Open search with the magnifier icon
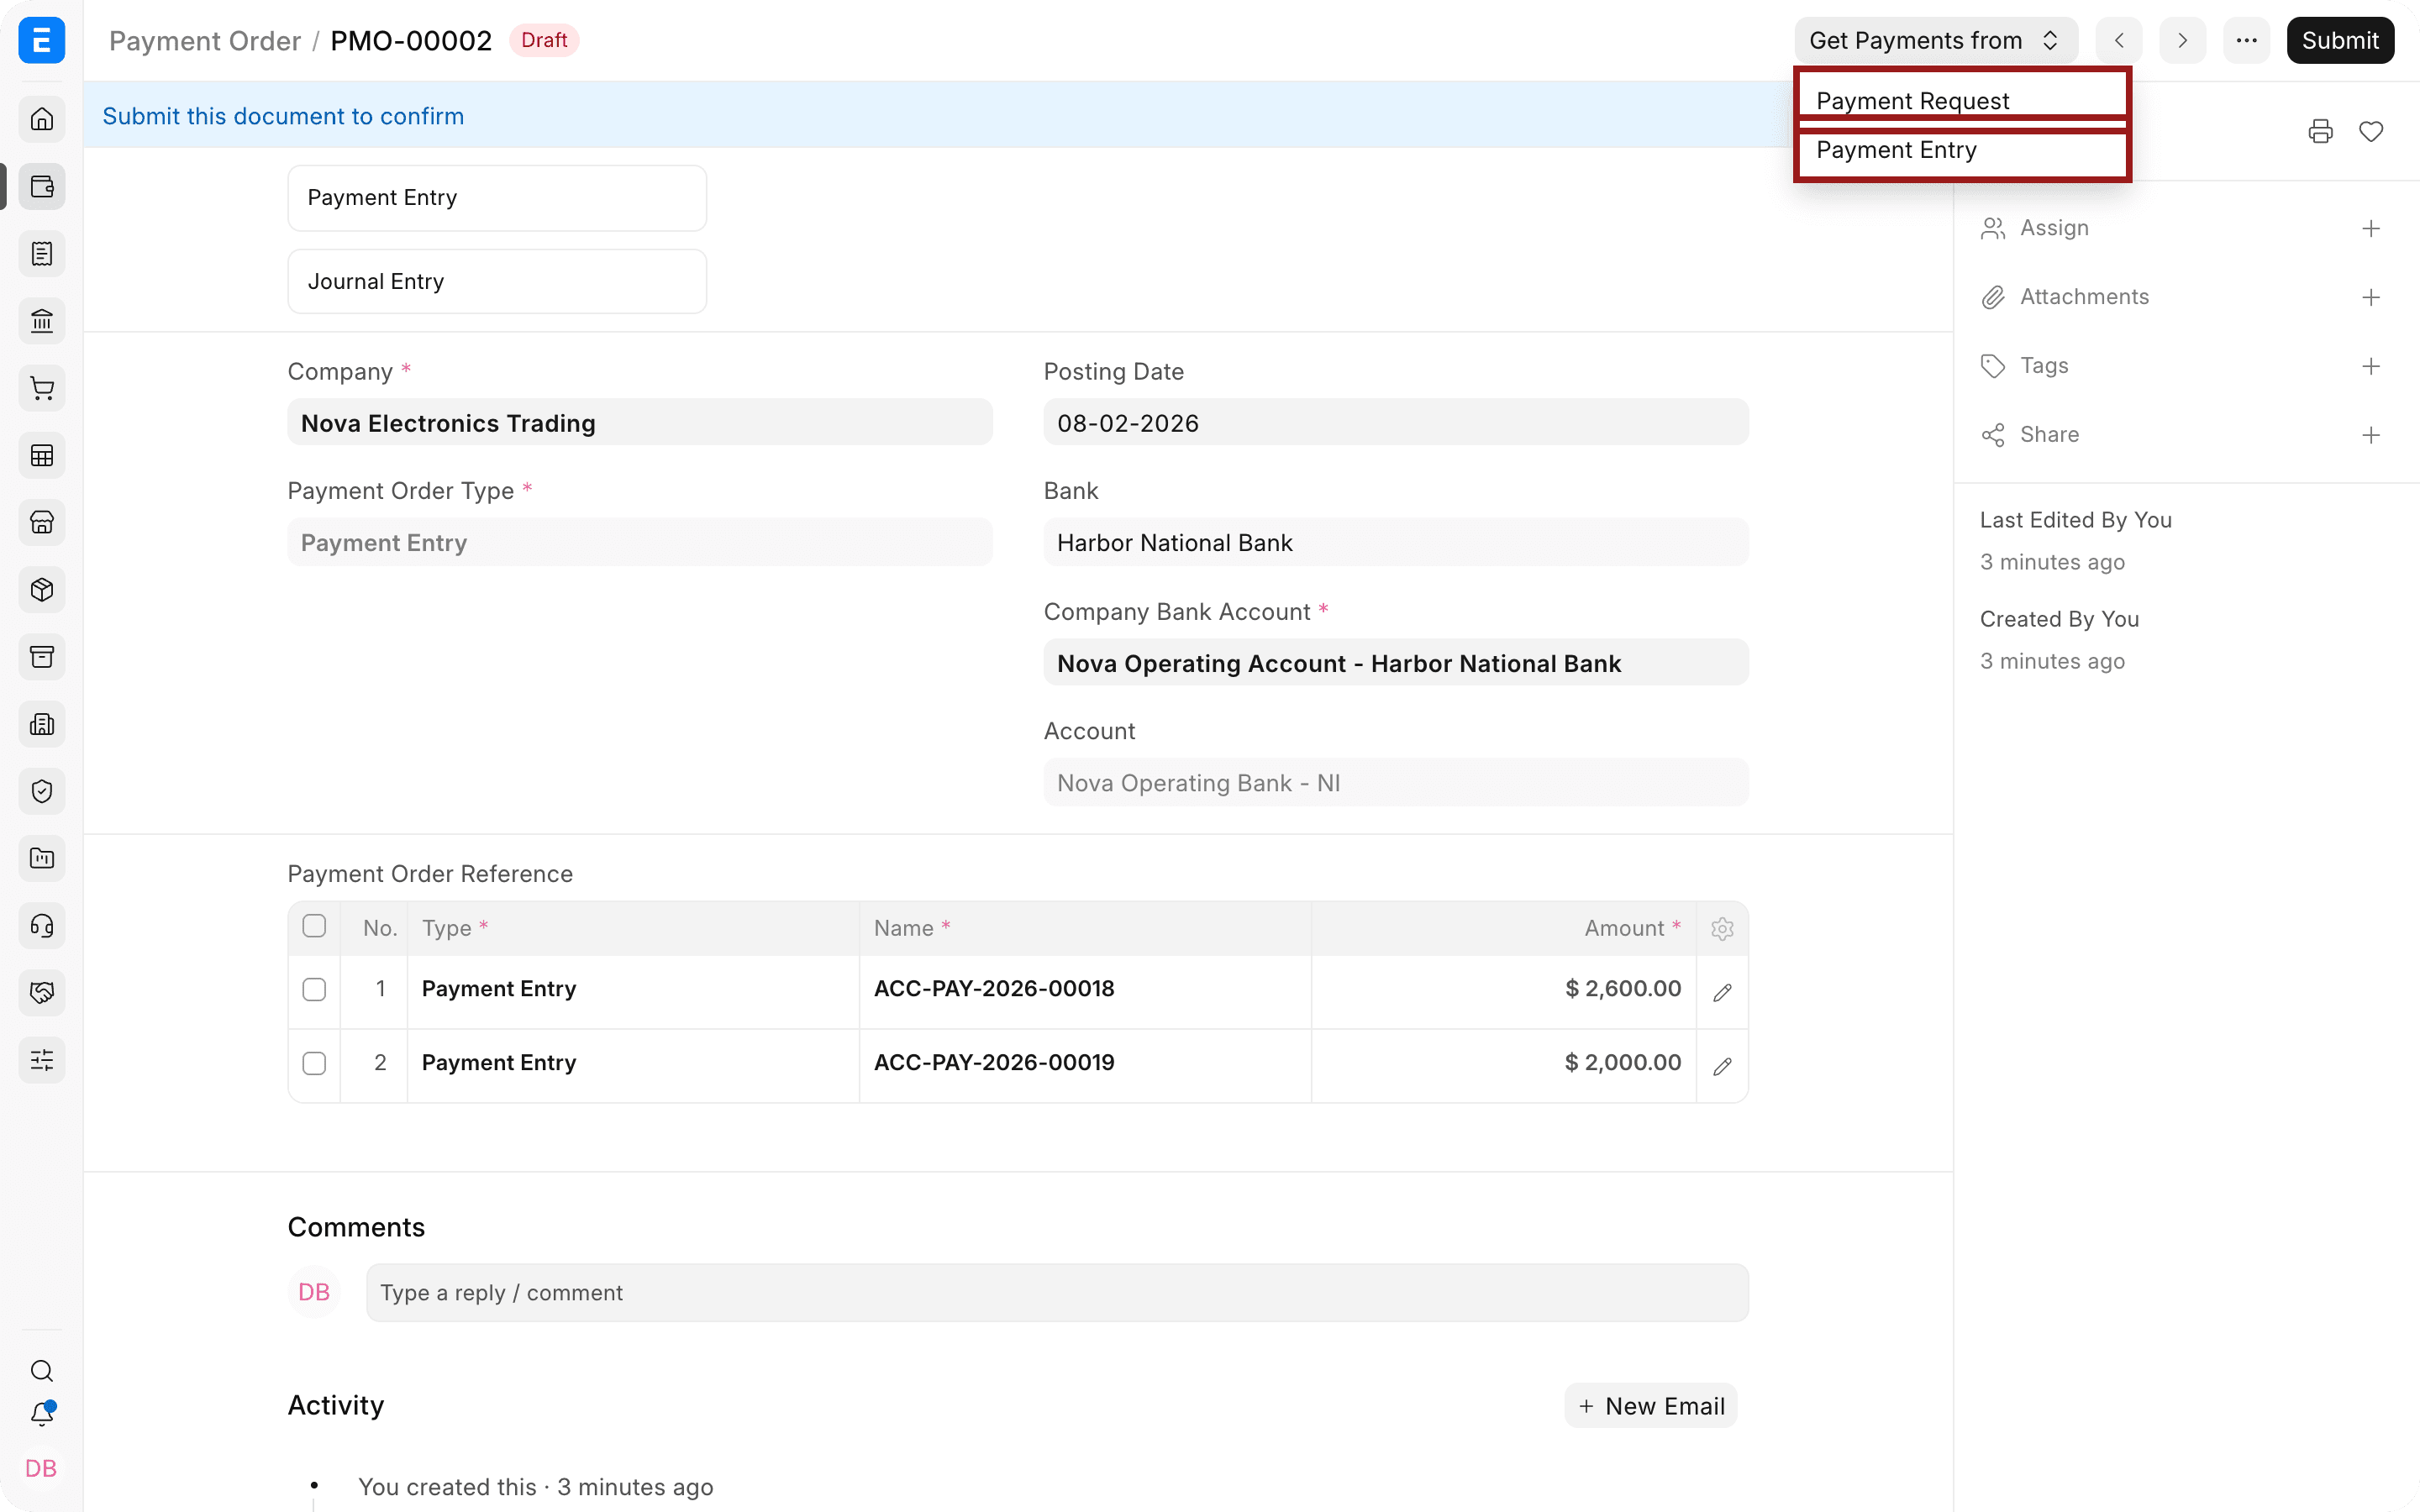The height and width of the screenshot is (1512, 2420). pyautogui.click(x=42, y=1371)
